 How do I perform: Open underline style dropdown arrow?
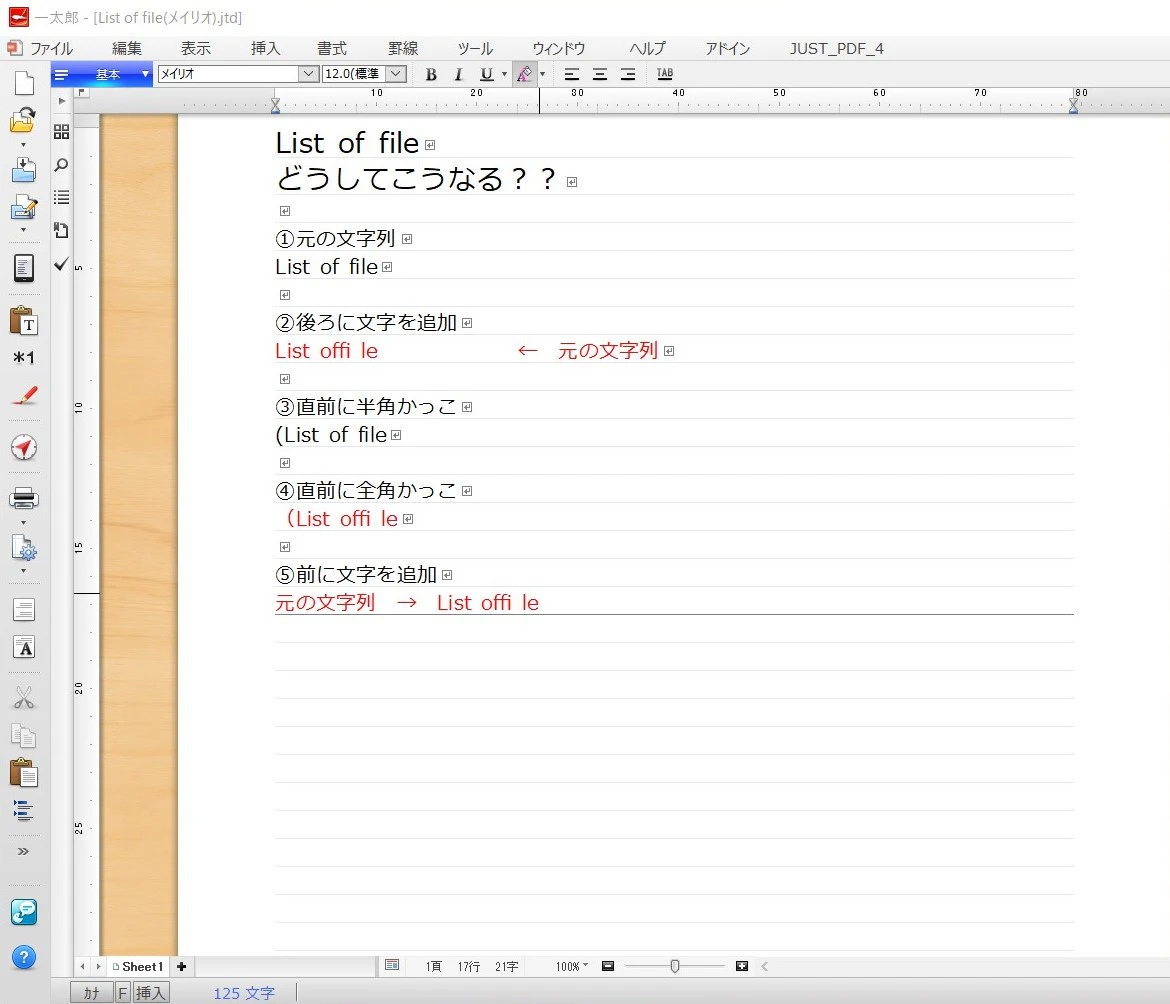(504, 74)
